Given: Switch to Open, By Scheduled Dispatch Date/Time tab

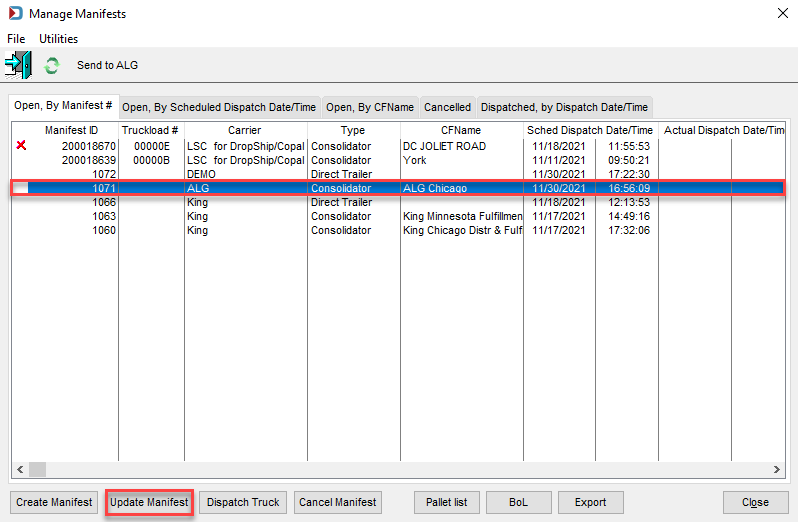Looking at the screenshot, I should [x=219, y=107].
